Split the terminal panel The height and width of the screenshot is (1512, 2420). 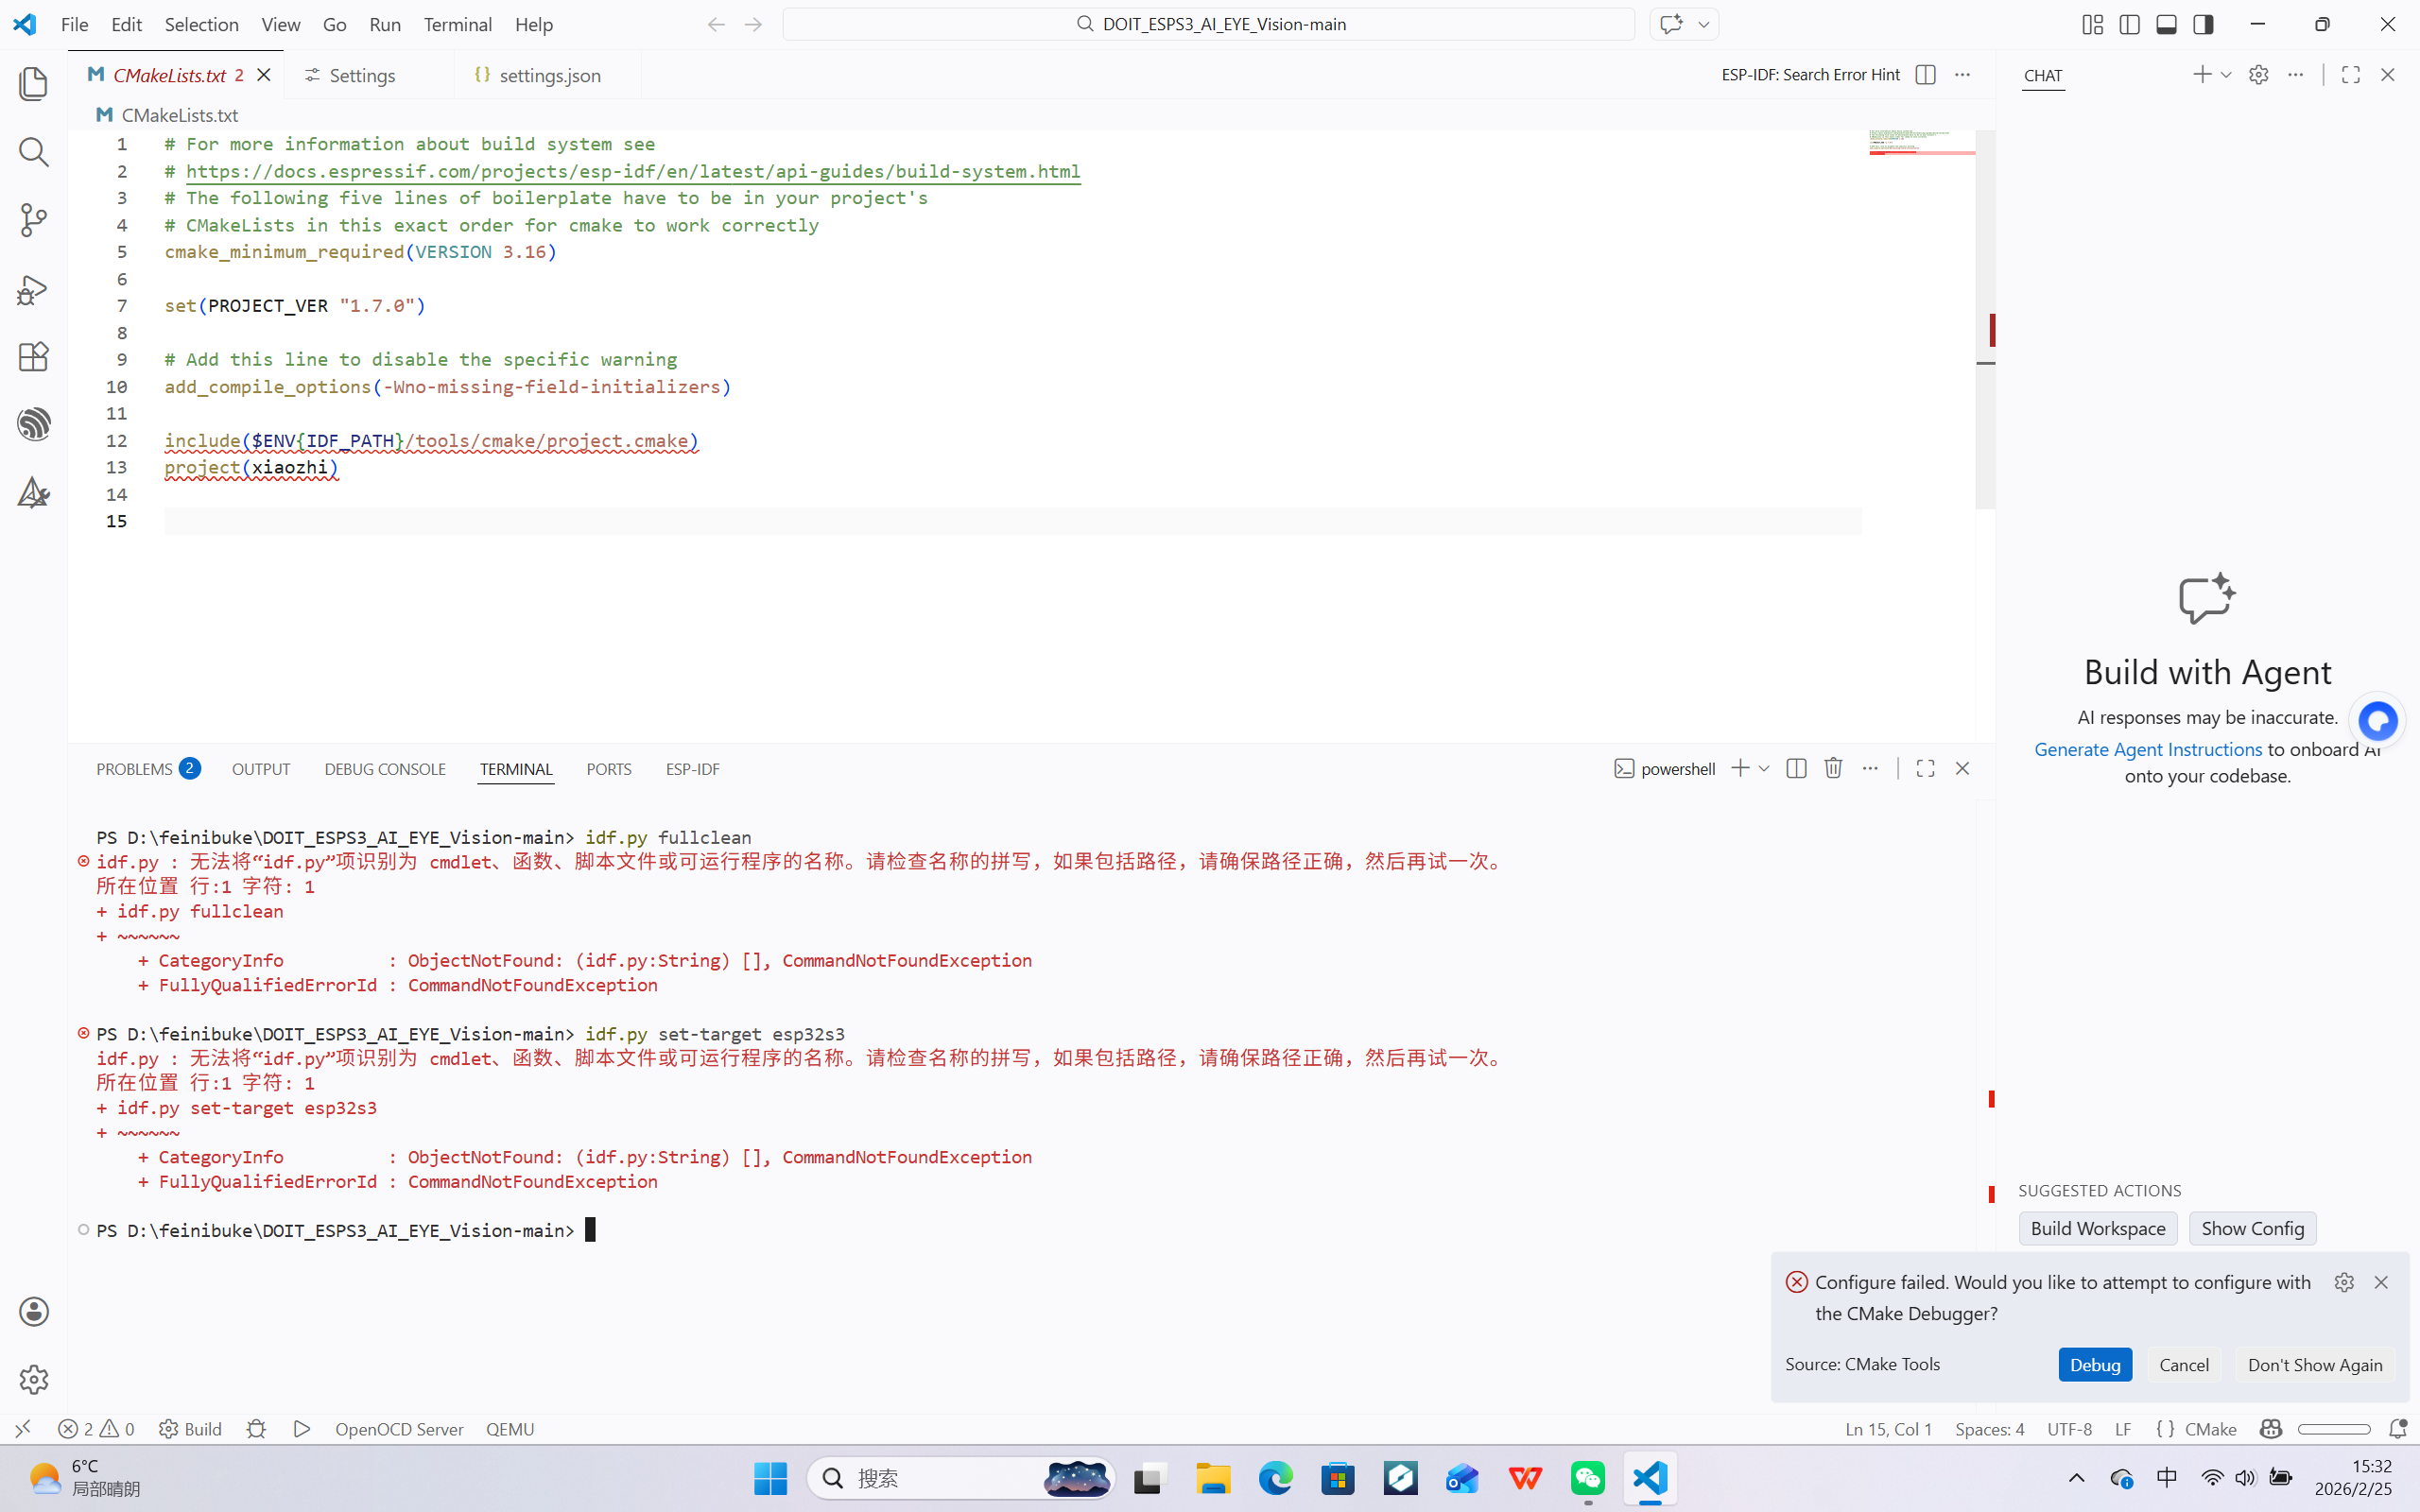[1795, 768]
